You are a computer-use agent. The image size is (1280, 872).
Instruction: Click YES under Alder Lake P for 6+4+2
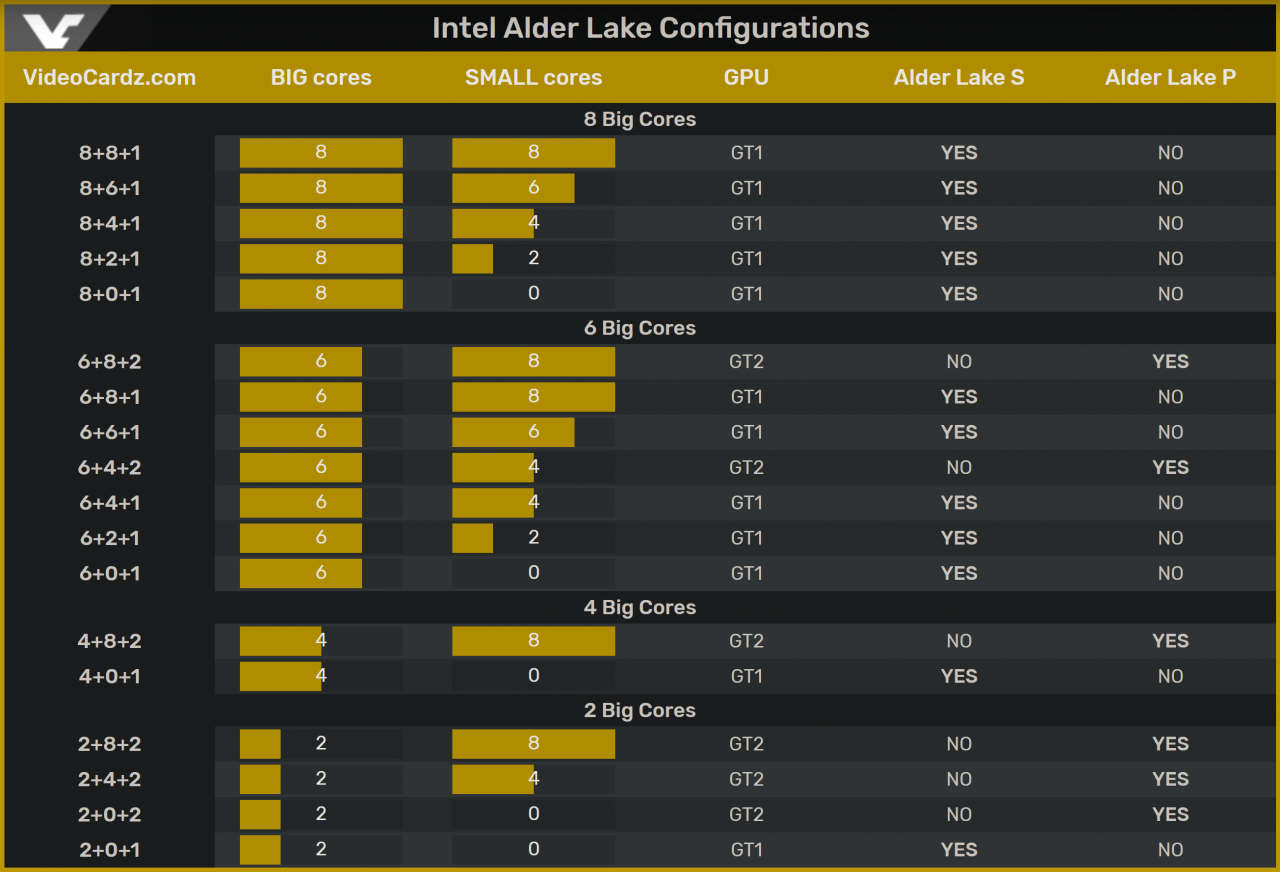tap(1170, 467)
